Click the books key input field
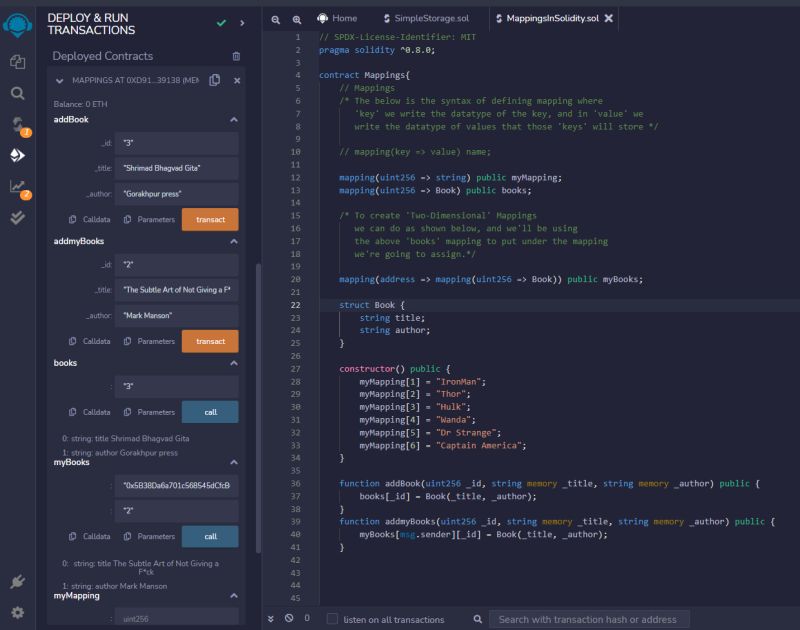Image resolution: width=800 pixels, height=630 pixels. tap(177, 387)
